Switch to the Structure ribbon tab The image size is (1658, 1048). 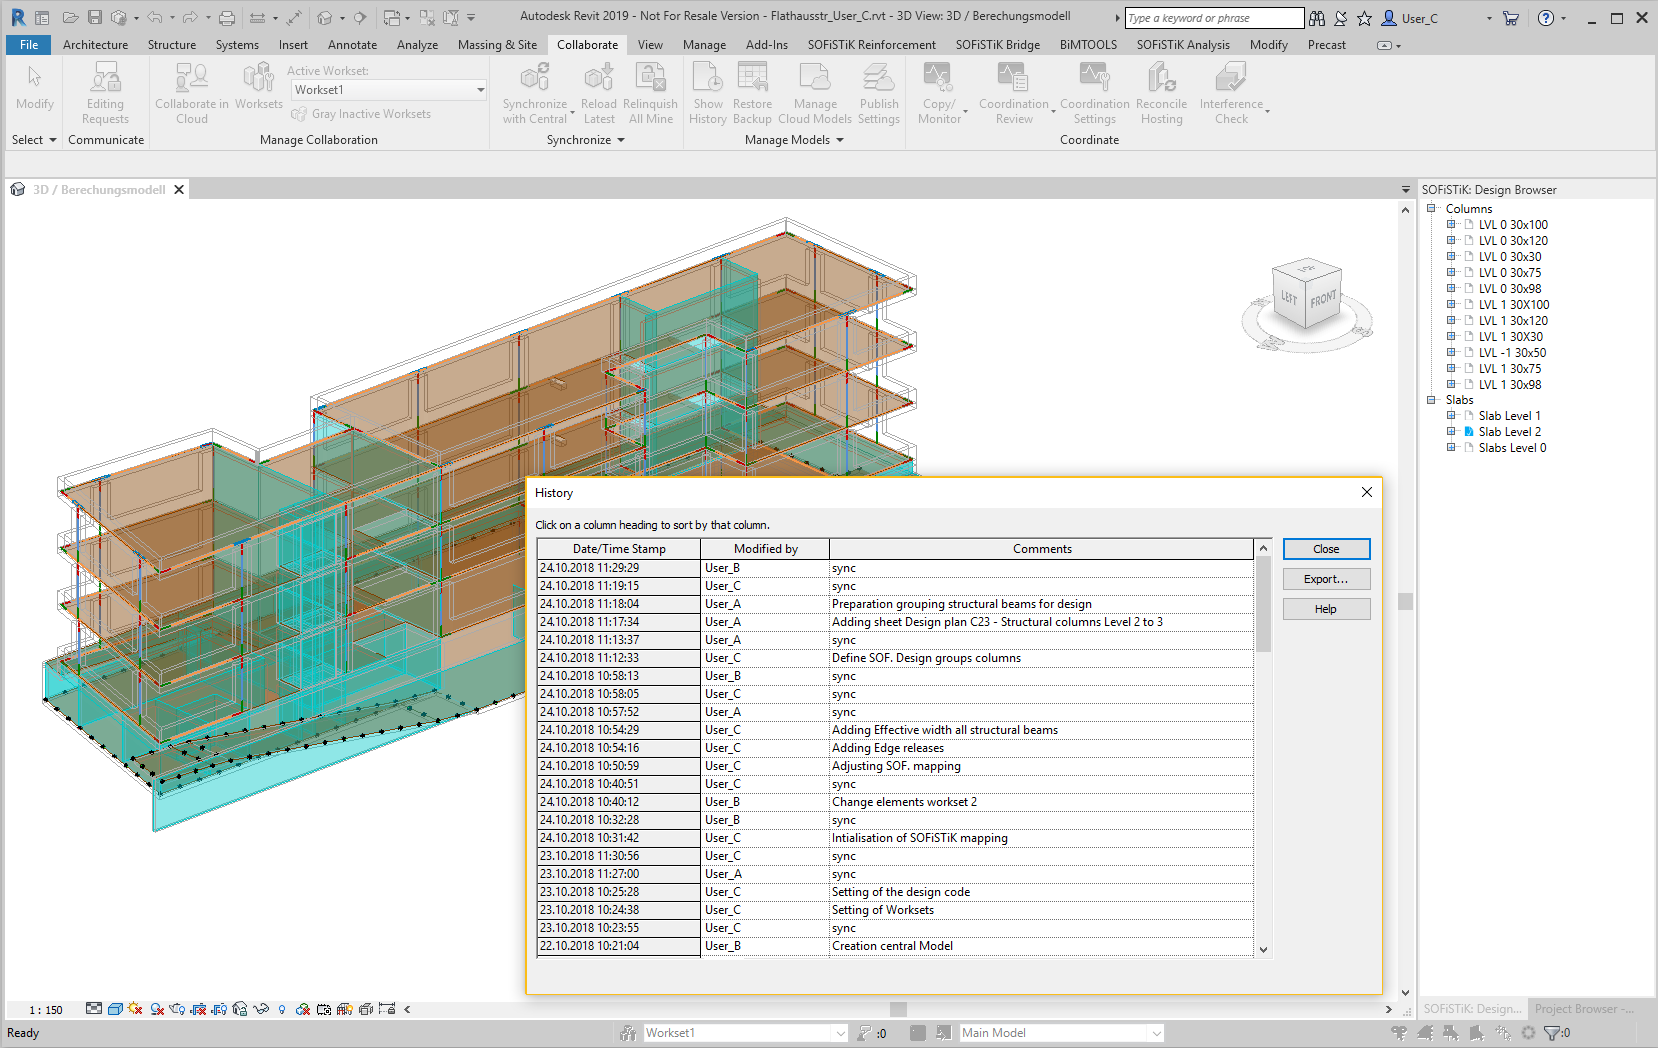(x=172, y=45)
